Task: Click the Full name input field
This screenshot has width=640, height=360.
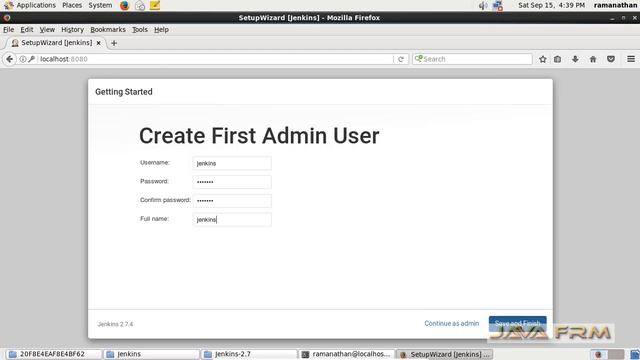Action: (232, 220)
